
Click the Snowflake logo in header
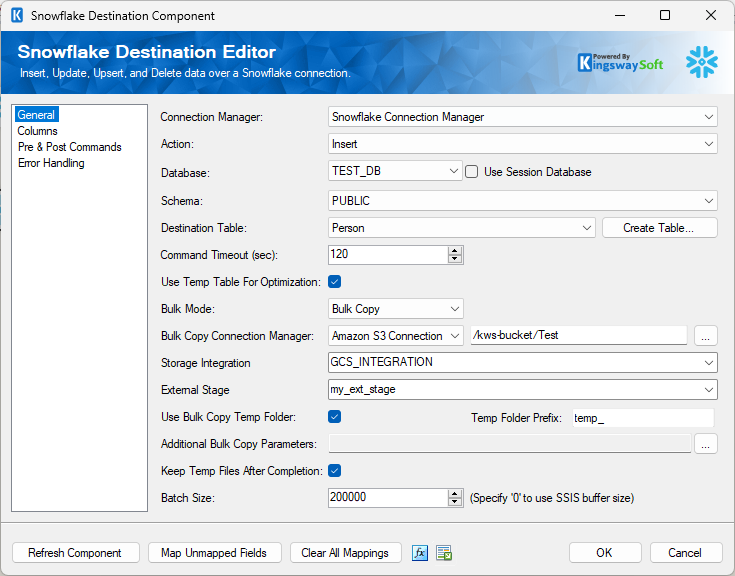tap(701, 62)
